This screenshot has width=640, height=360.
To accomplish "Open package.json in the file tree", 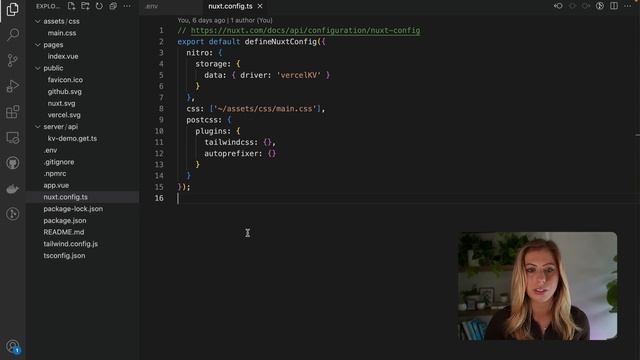I will 65,221.
